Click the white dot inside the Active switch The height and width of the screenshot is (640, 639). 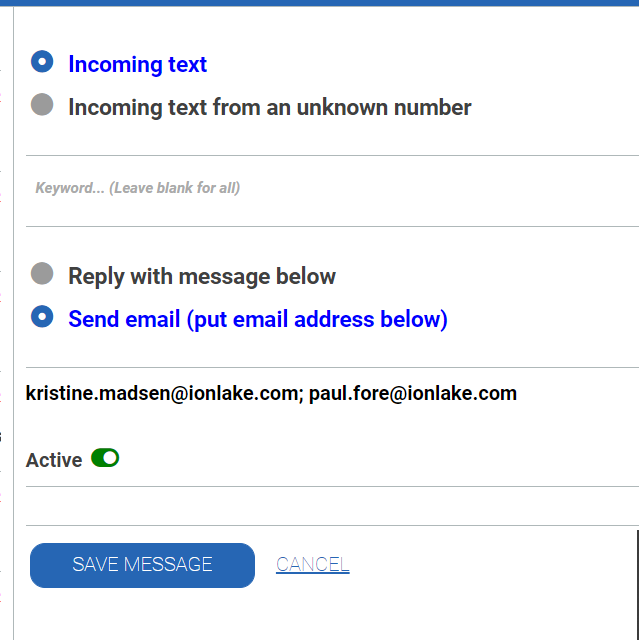[111, 458]
